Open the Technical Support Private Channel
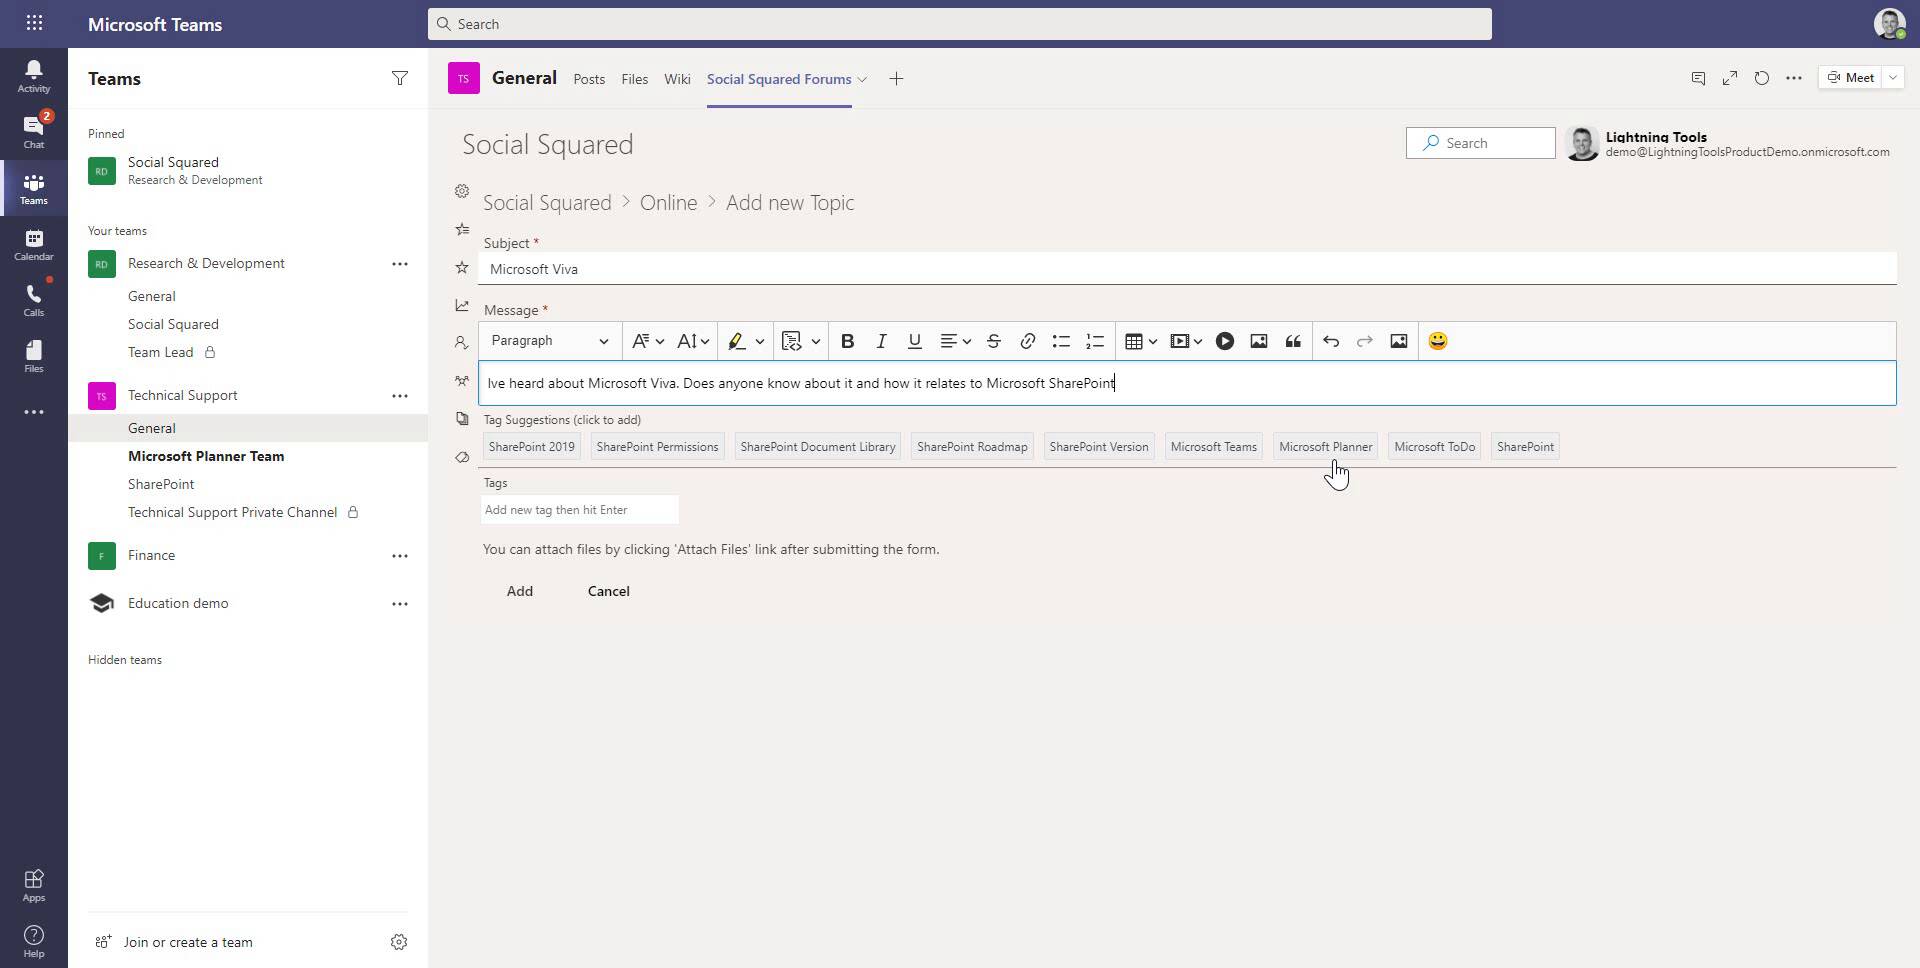Viewport: 1920px width, 968px height. tap(232, 512)
